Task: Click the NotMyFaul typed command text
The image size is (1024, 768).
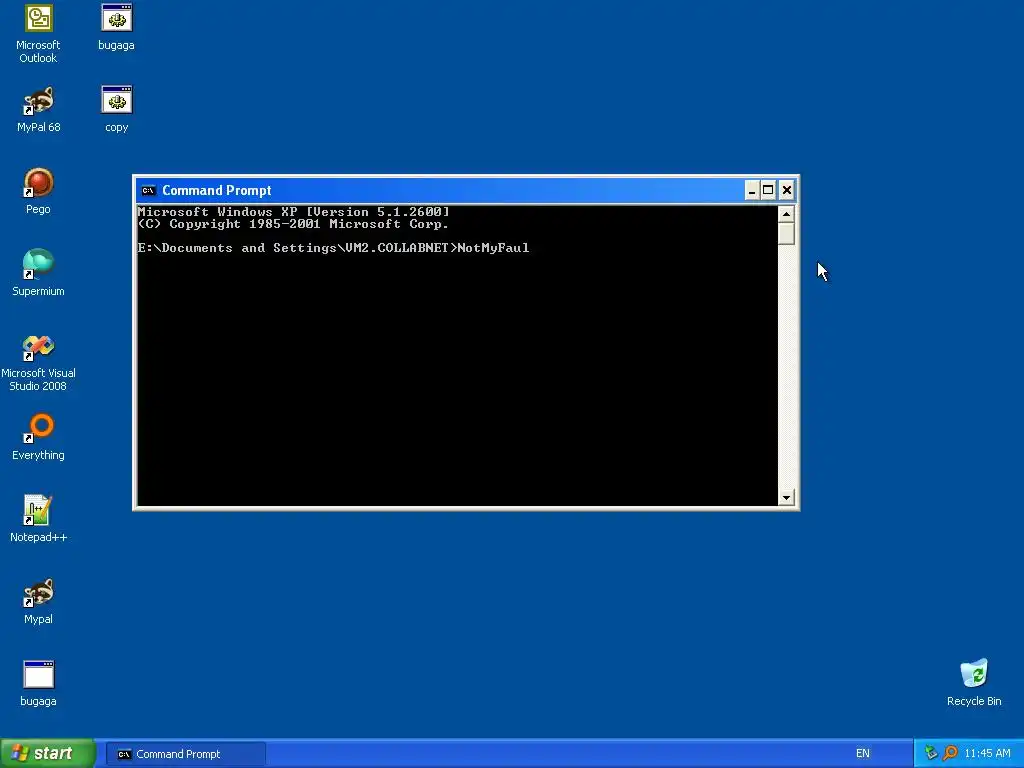Action: click(x=493, y=248)
